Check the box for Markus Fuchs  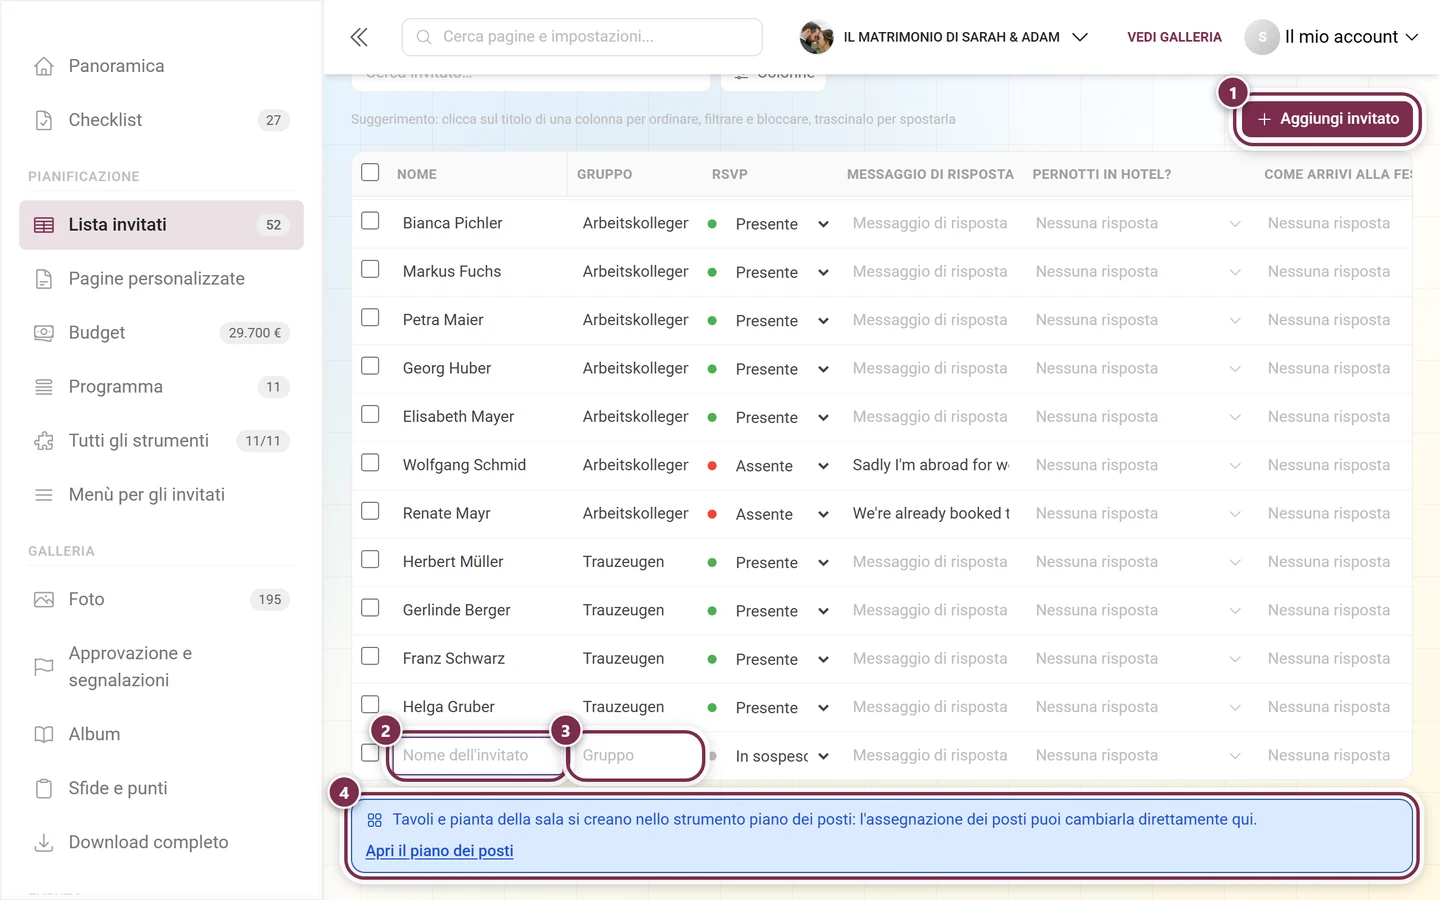tap(370, 269)
